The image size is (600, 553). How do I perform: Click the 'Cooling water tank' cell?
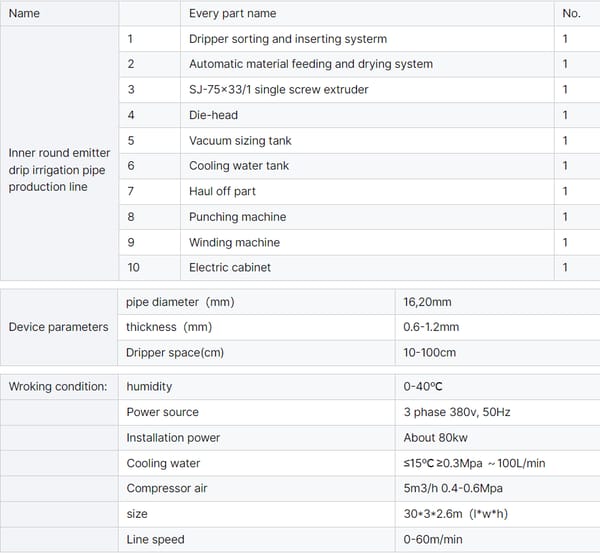(x=239, y=166)
